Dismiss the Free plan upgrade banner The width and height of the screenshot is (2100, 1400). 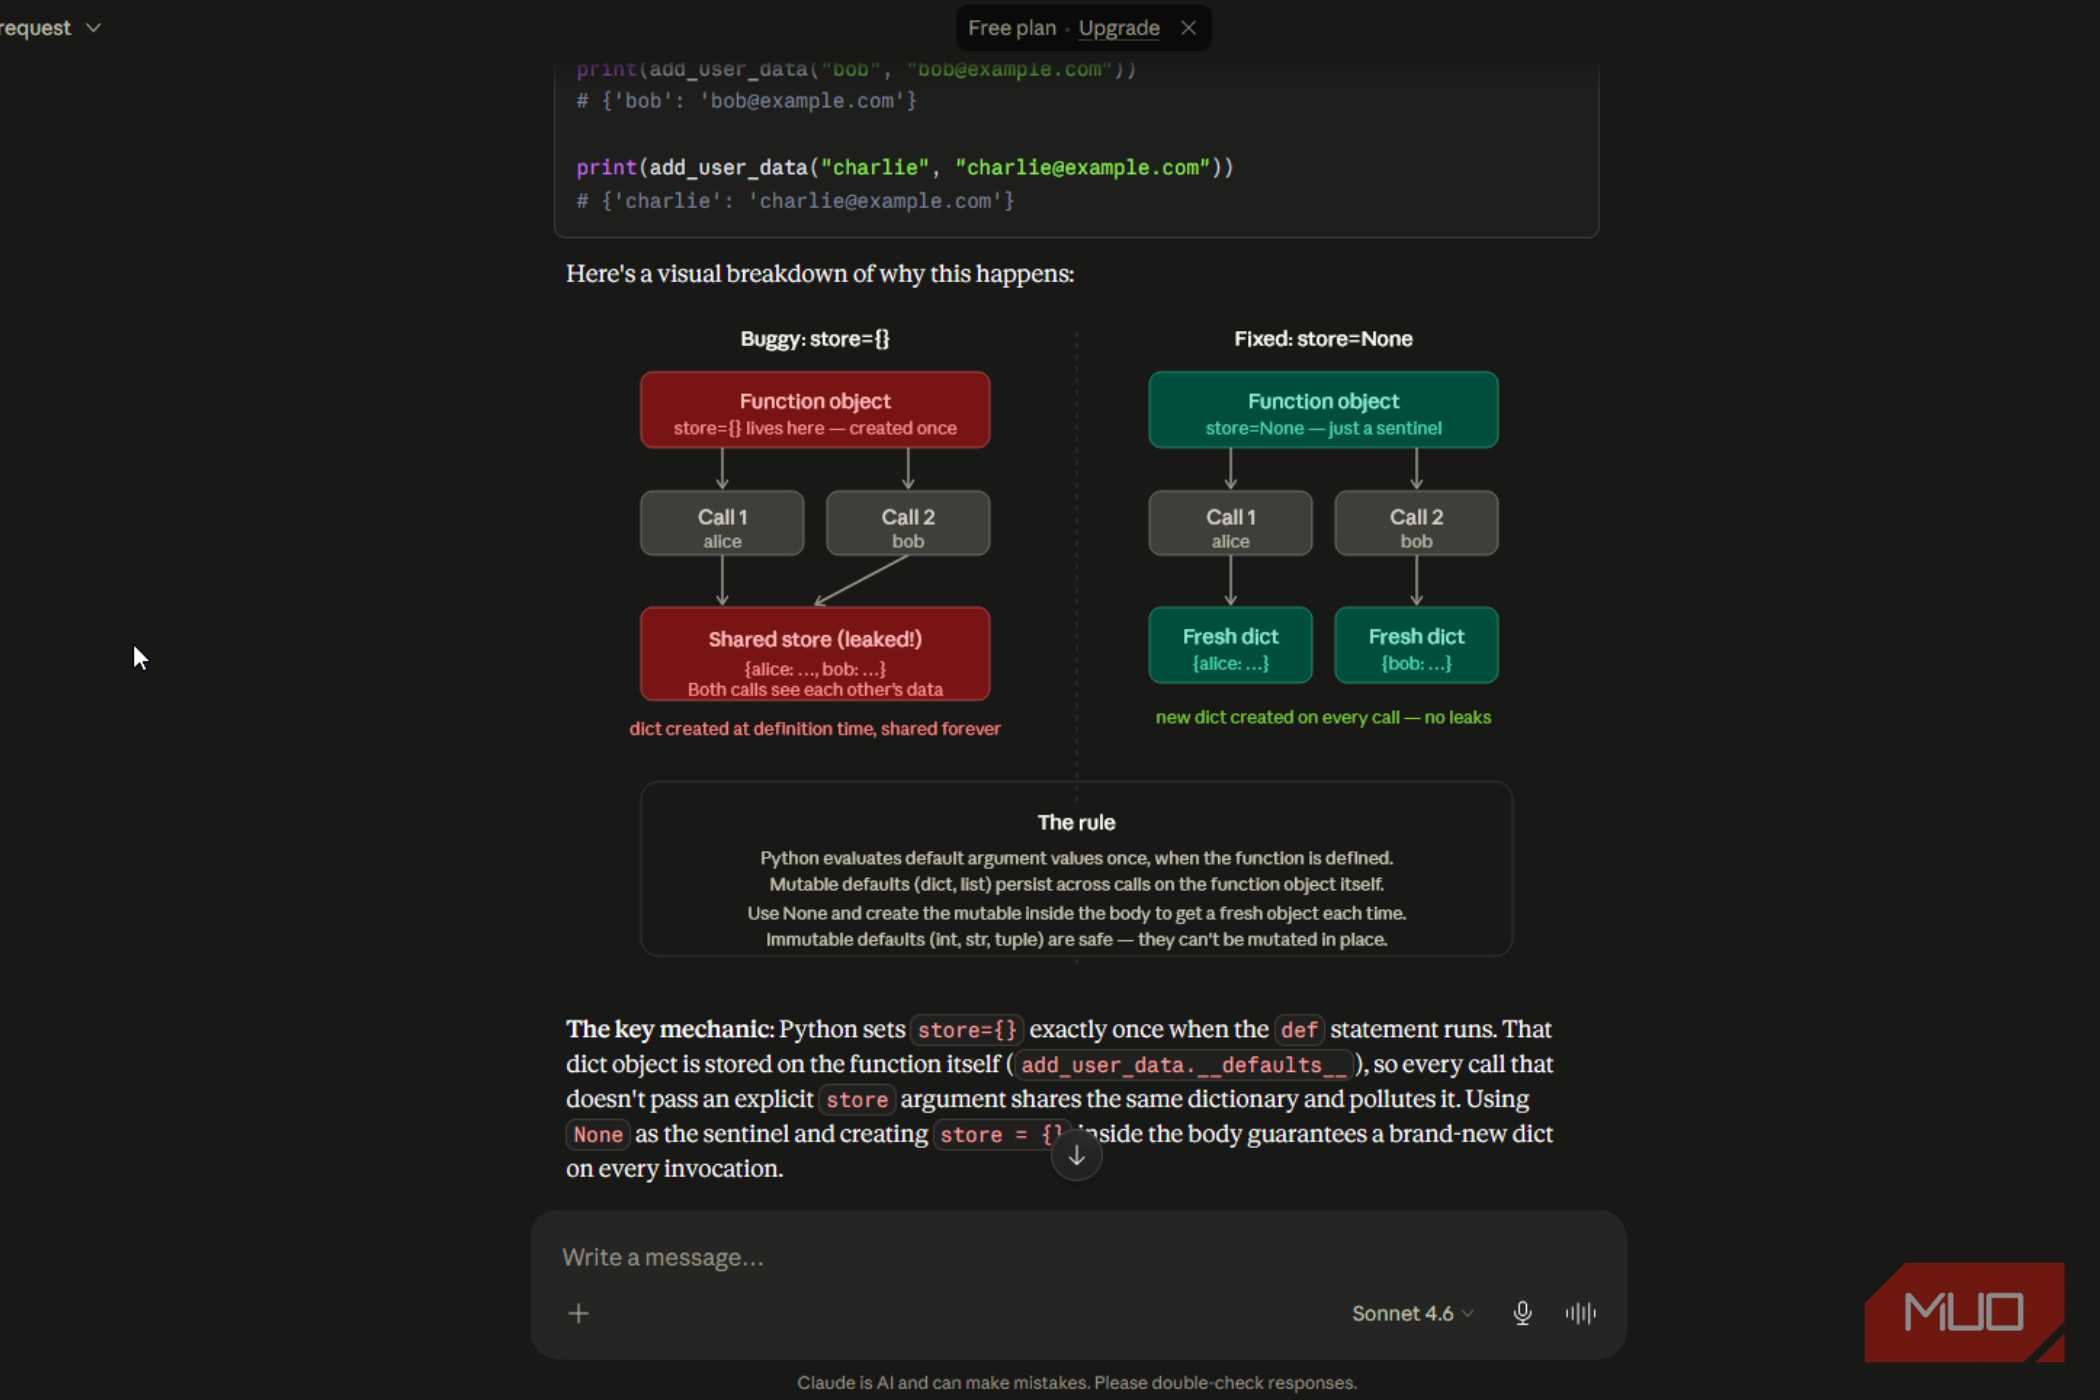pyautogui.click(x=1188, y=28)
